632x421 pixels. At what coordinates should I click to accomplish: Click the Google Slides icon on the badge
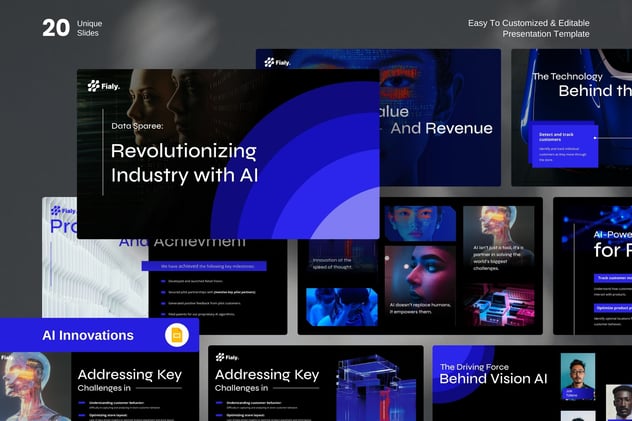coord(177,335)
